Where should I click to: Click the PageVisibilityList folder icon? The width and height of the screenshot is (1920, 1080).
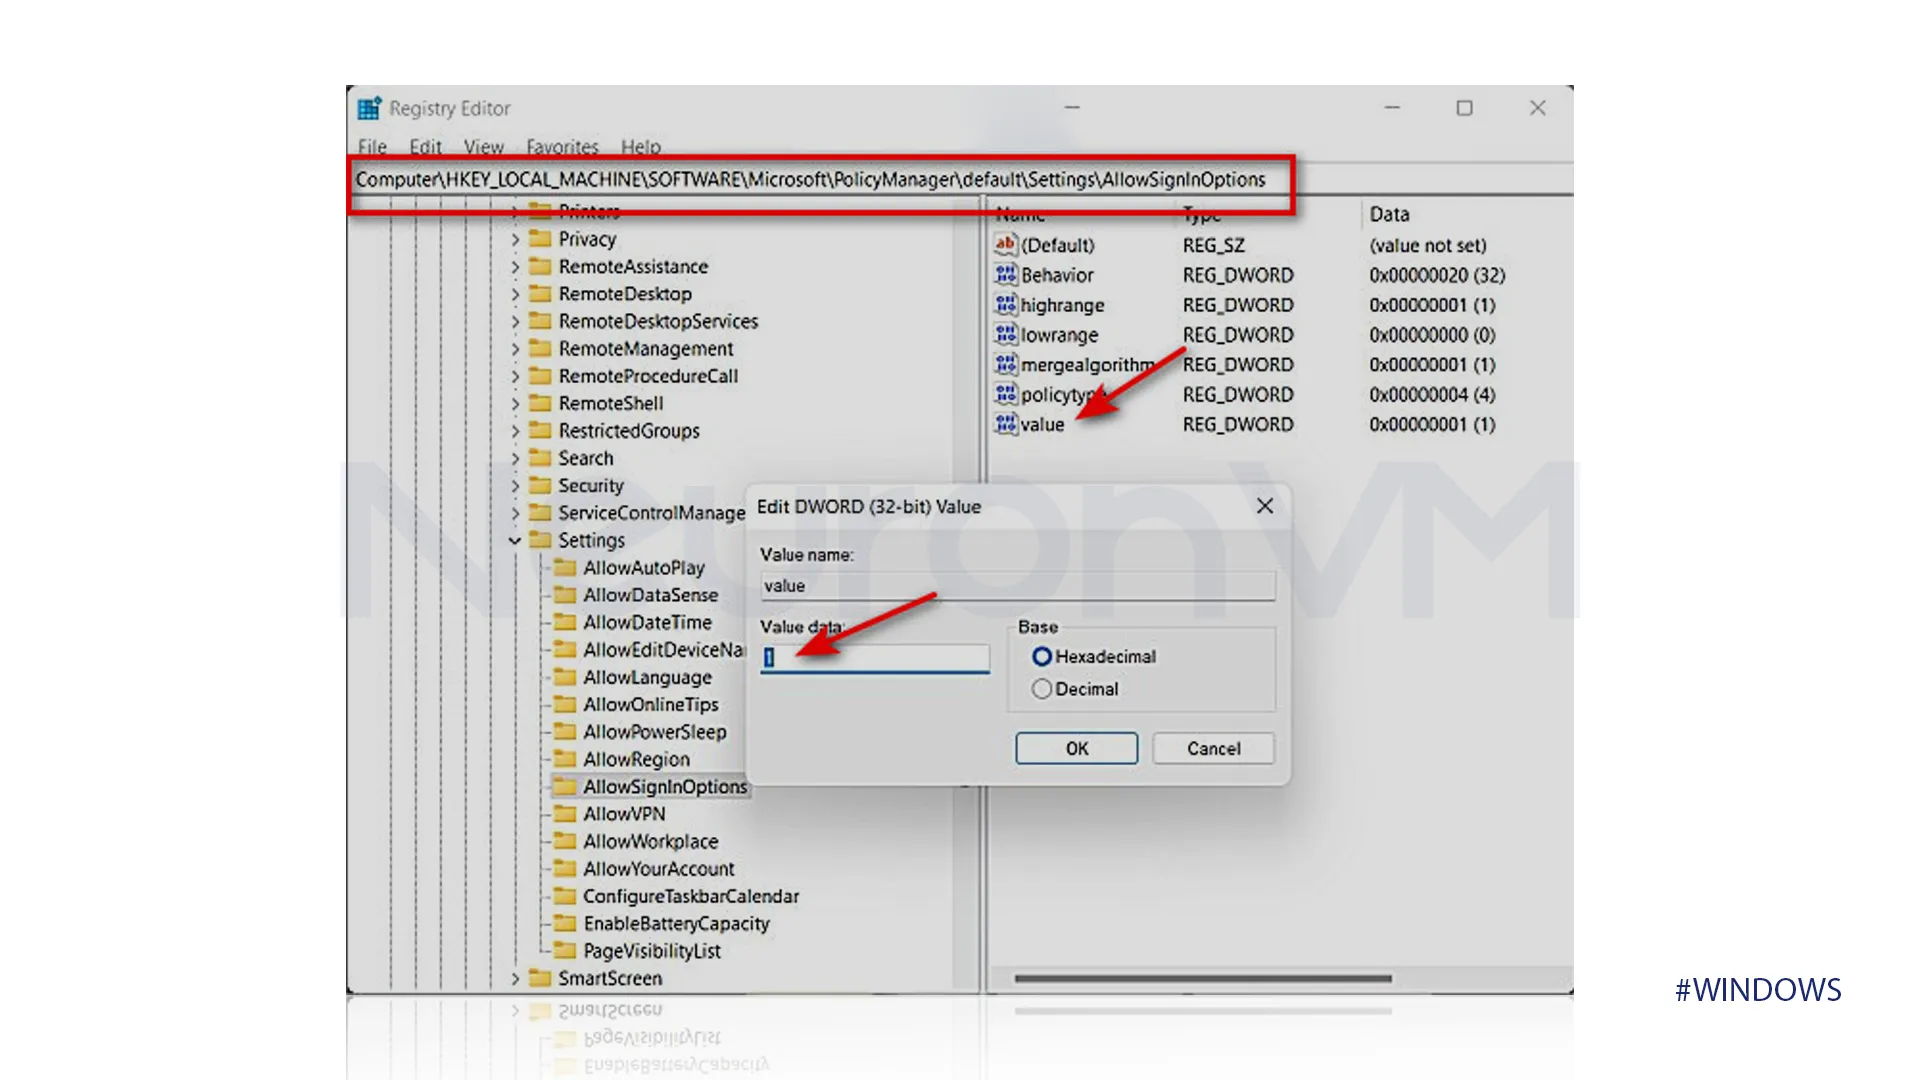coord(565,950)
